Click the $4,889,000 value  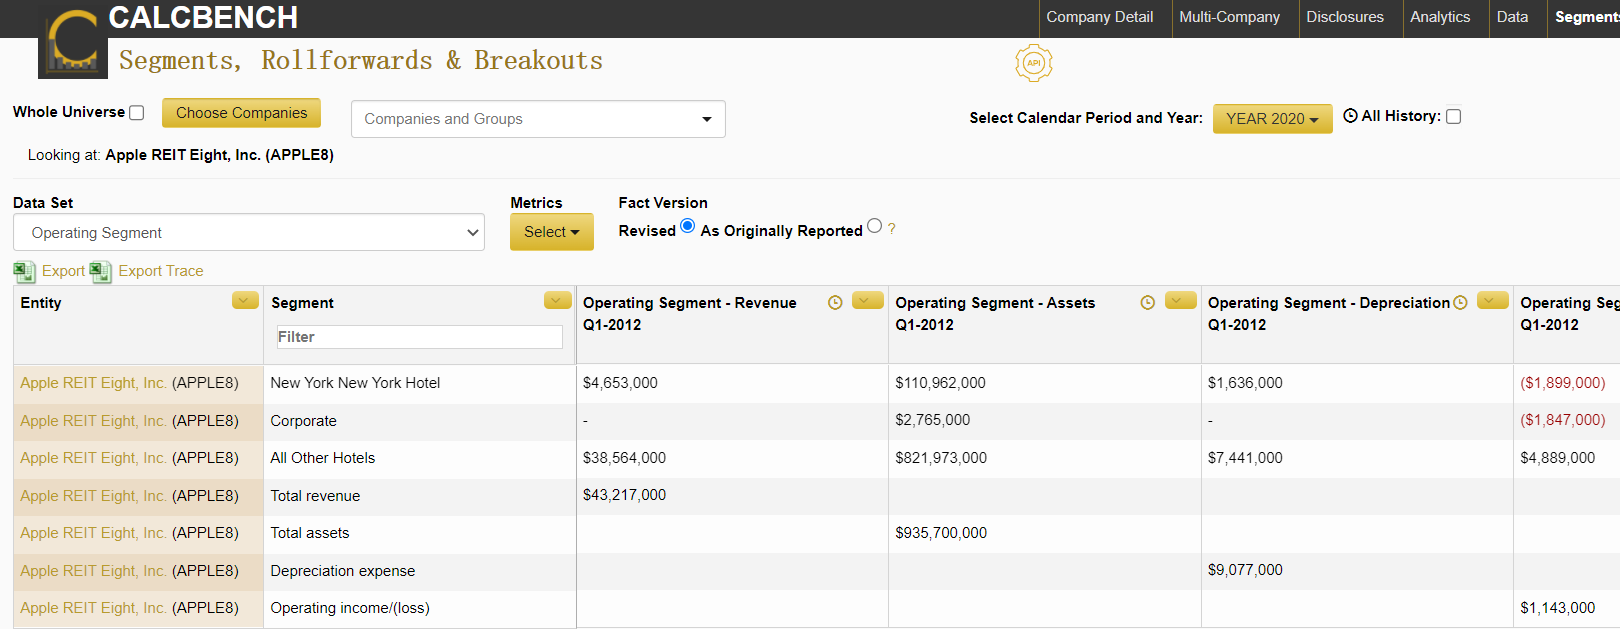tap(1558, 458)
